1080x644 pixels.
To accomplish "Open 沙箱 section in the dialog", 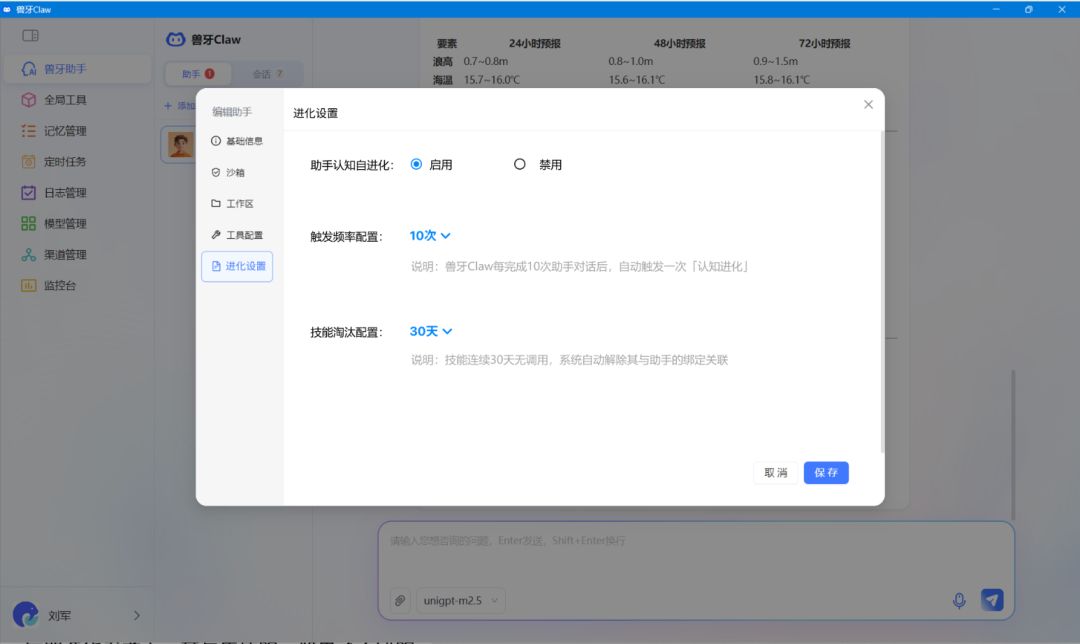I will click(x=237, y=172).
